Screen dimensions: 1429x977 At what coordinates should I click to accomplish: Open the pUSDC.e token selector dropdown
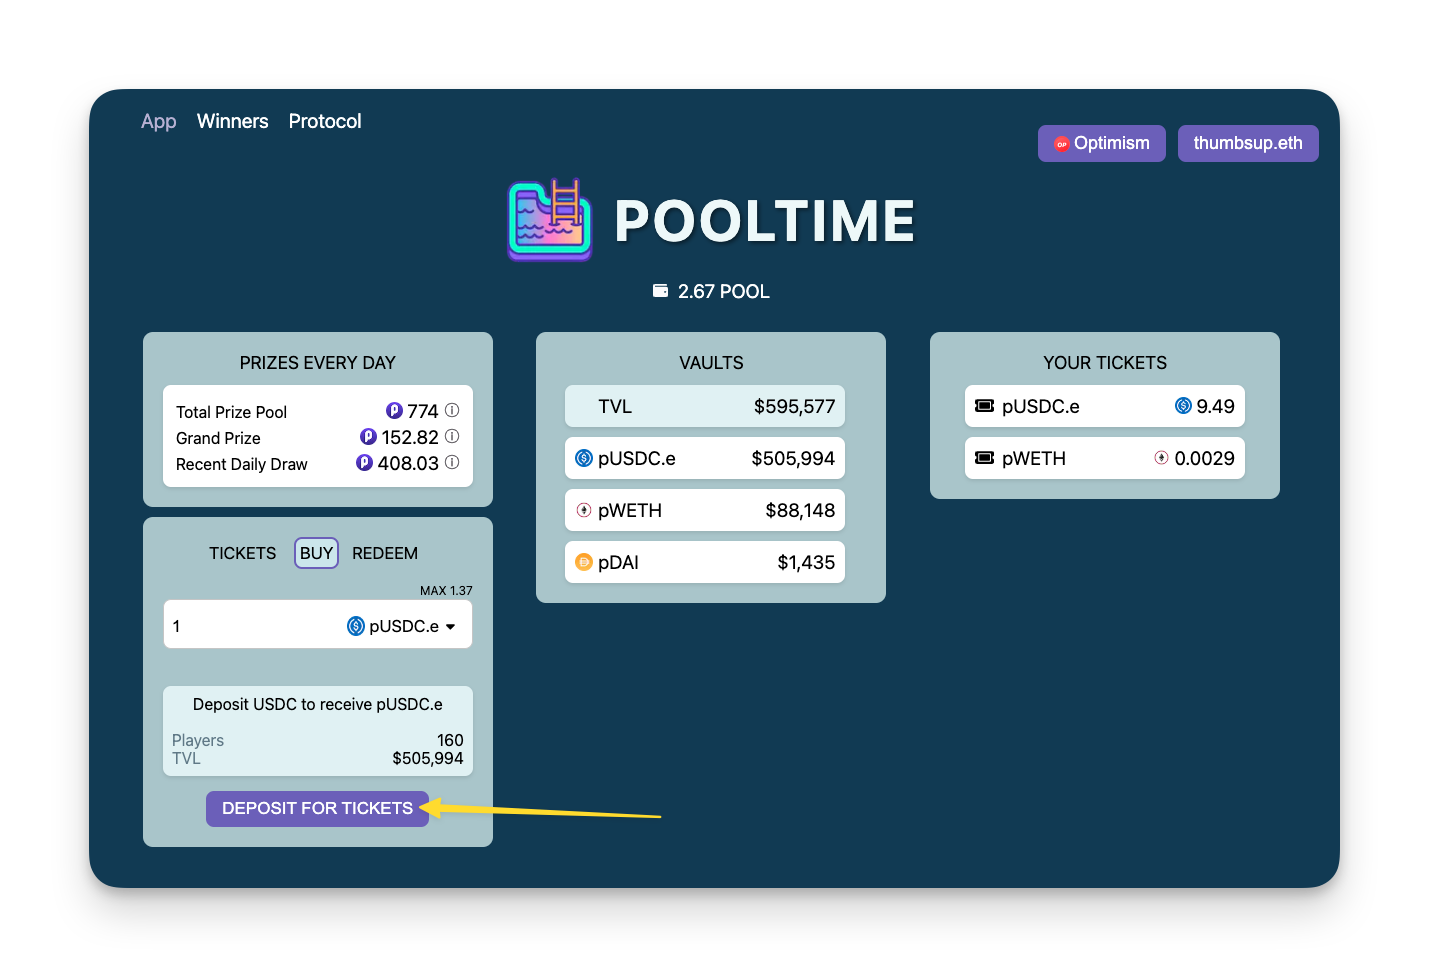402,625
